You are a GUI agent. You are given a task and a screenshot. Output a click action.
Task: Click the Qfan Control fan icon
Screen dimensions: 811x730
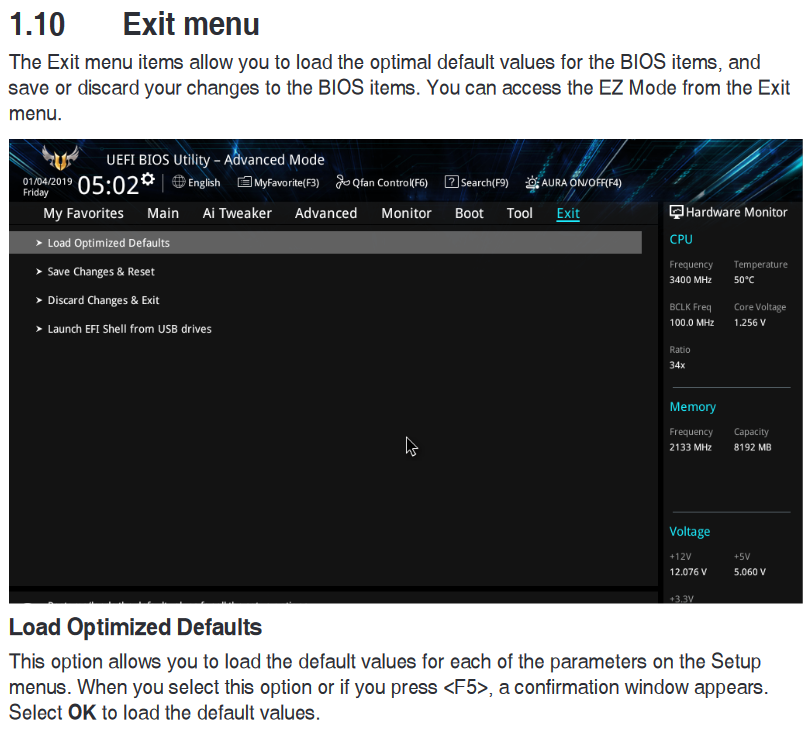click(x=342, y=182)
